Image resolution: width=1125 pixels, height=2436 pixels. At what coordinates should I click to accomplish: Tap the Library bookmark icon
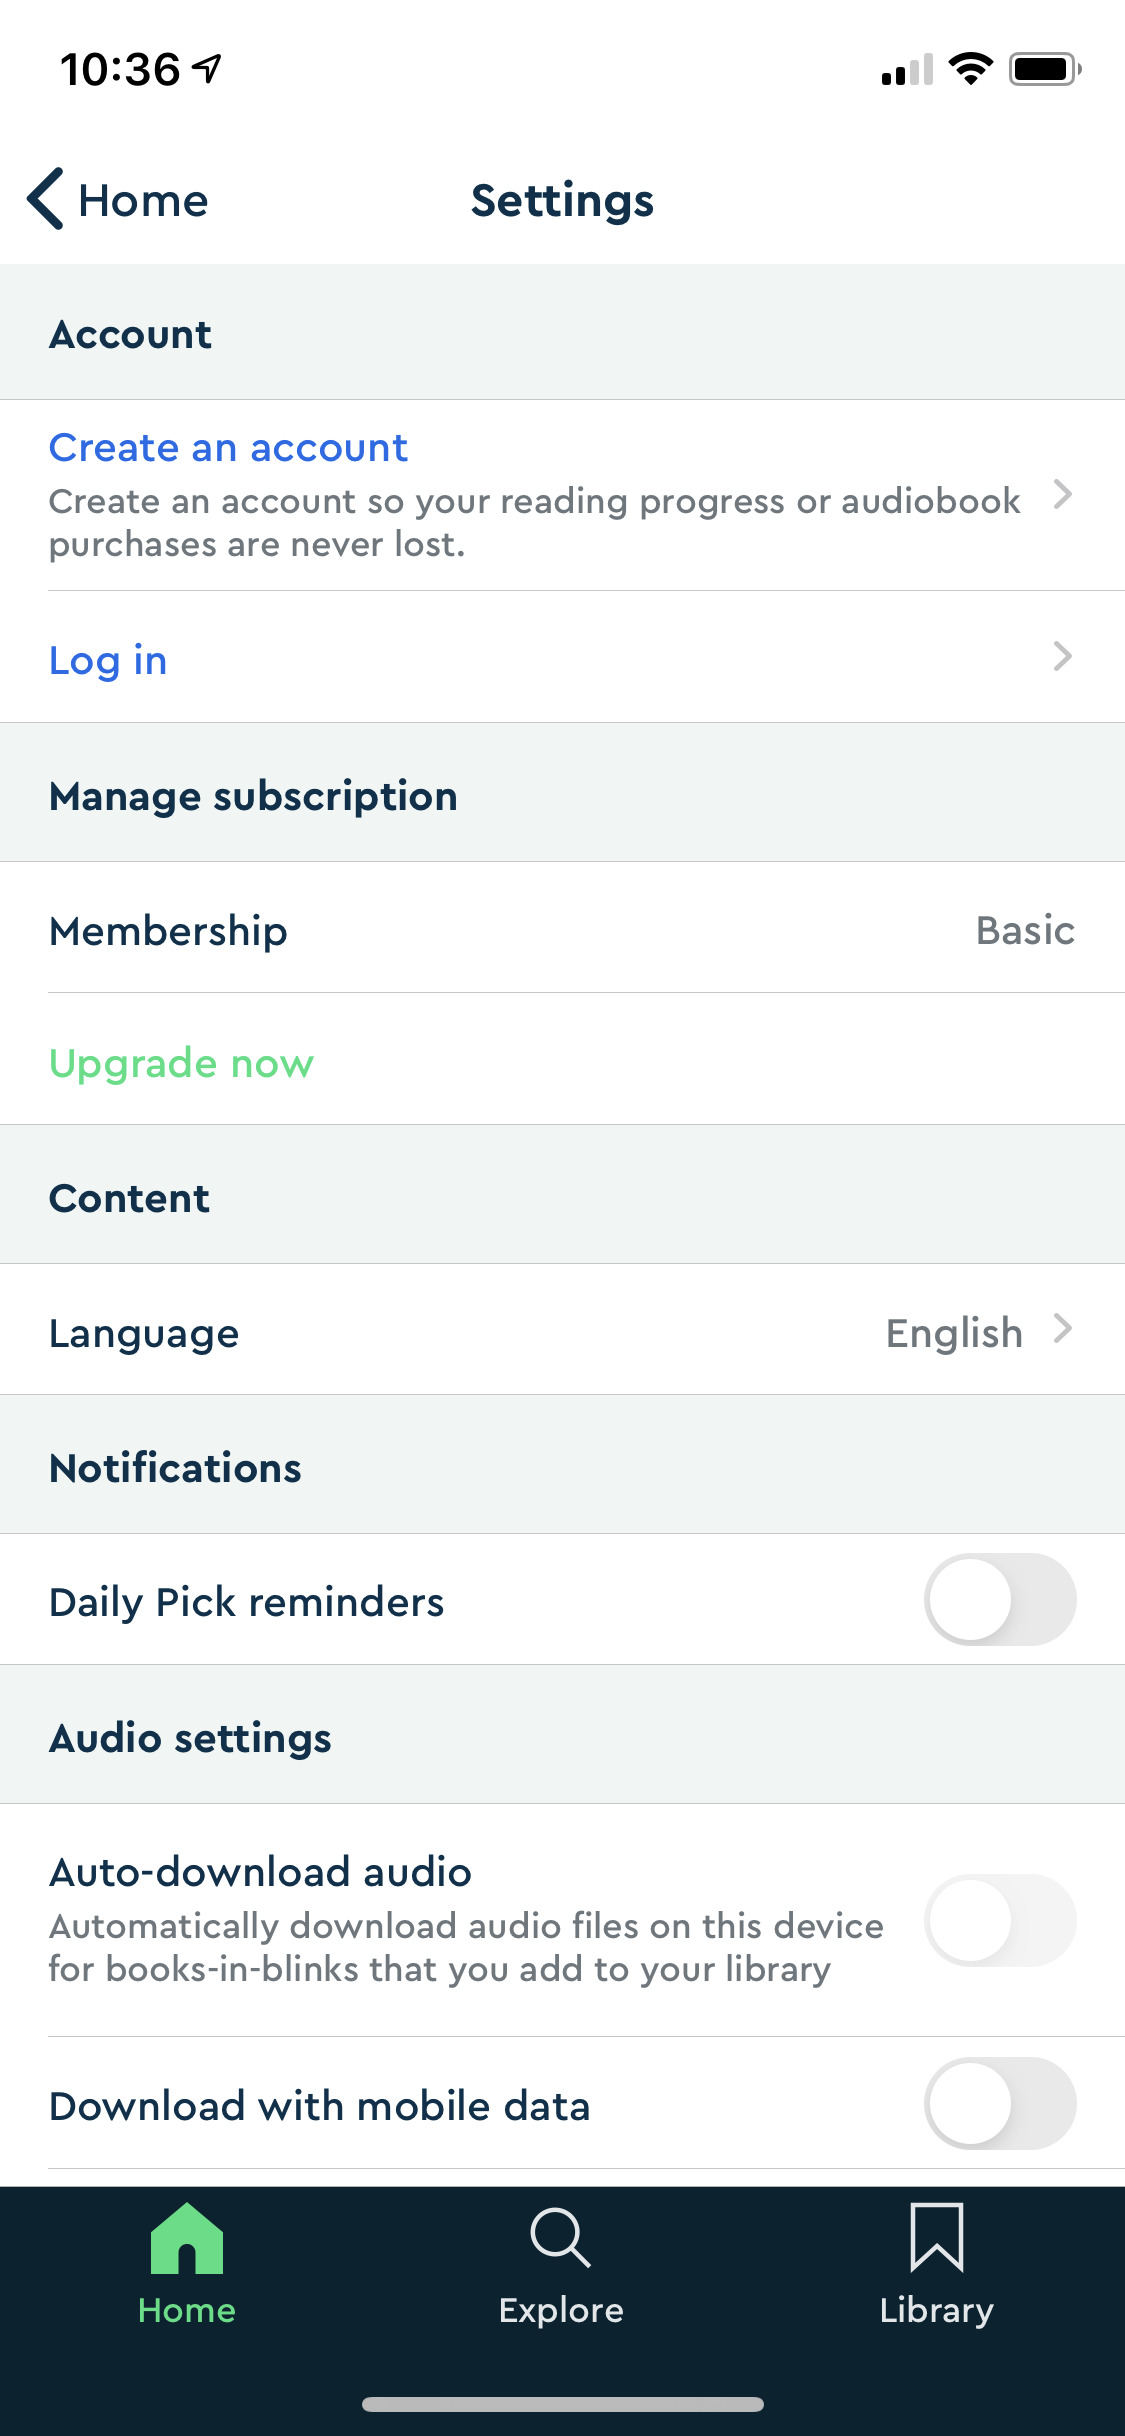coord(936,2239)
